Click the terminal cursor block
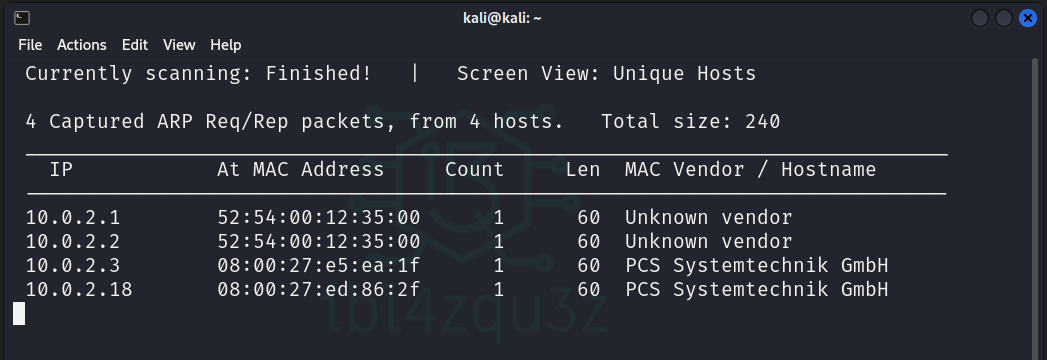The height and width of the screenshot is (360, 1047). click(19, 314)
